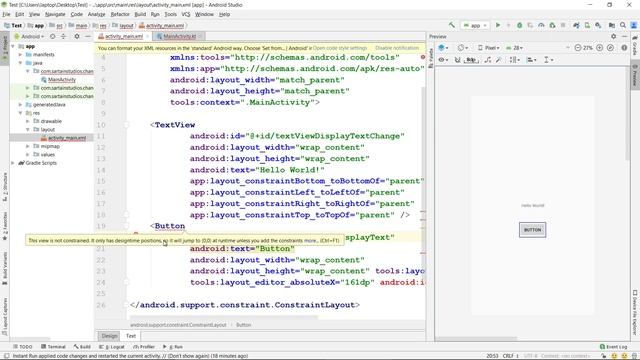Viewport: 640px width, 360px height.
Task: Open the Align options dropdown
Action: (531, 60)
